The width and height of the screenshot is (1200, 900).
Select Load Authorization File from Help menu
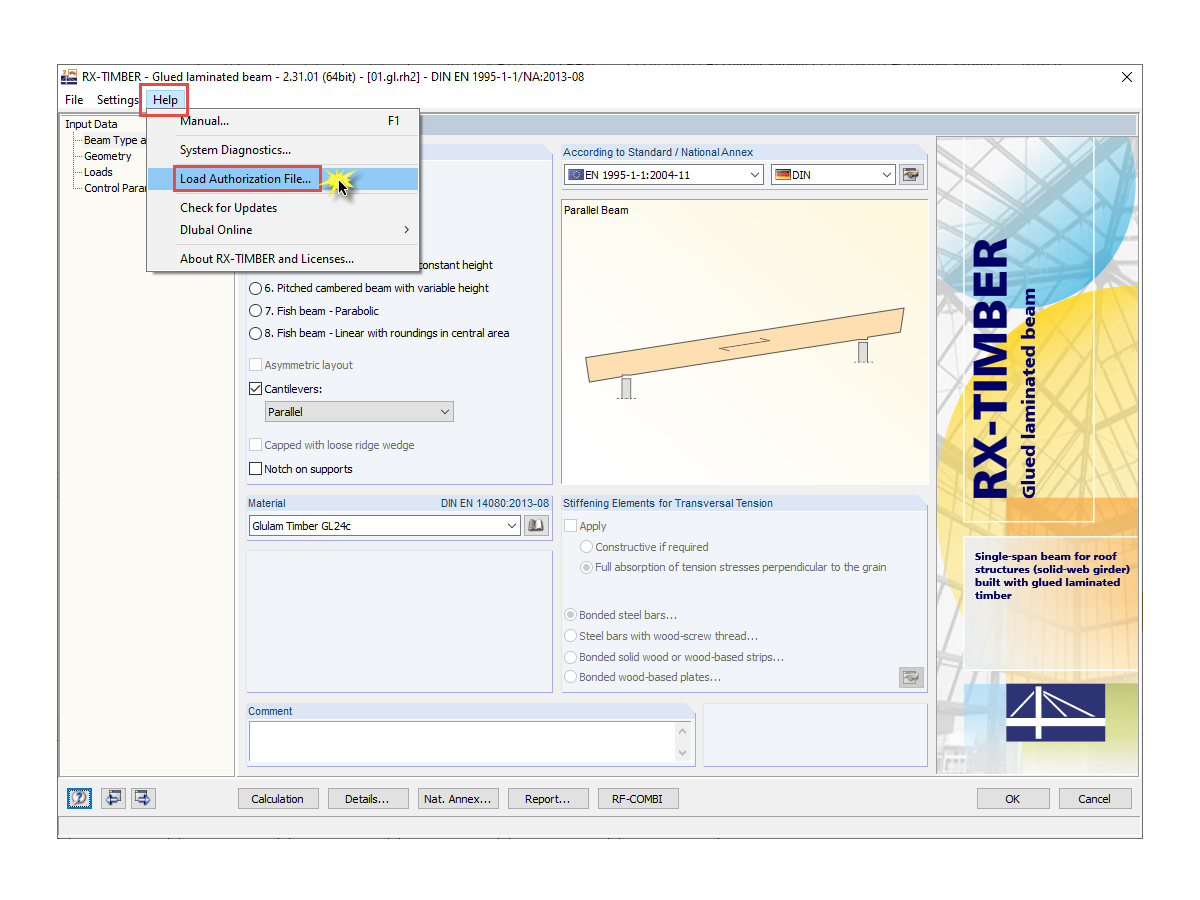[x=246, y=178]
